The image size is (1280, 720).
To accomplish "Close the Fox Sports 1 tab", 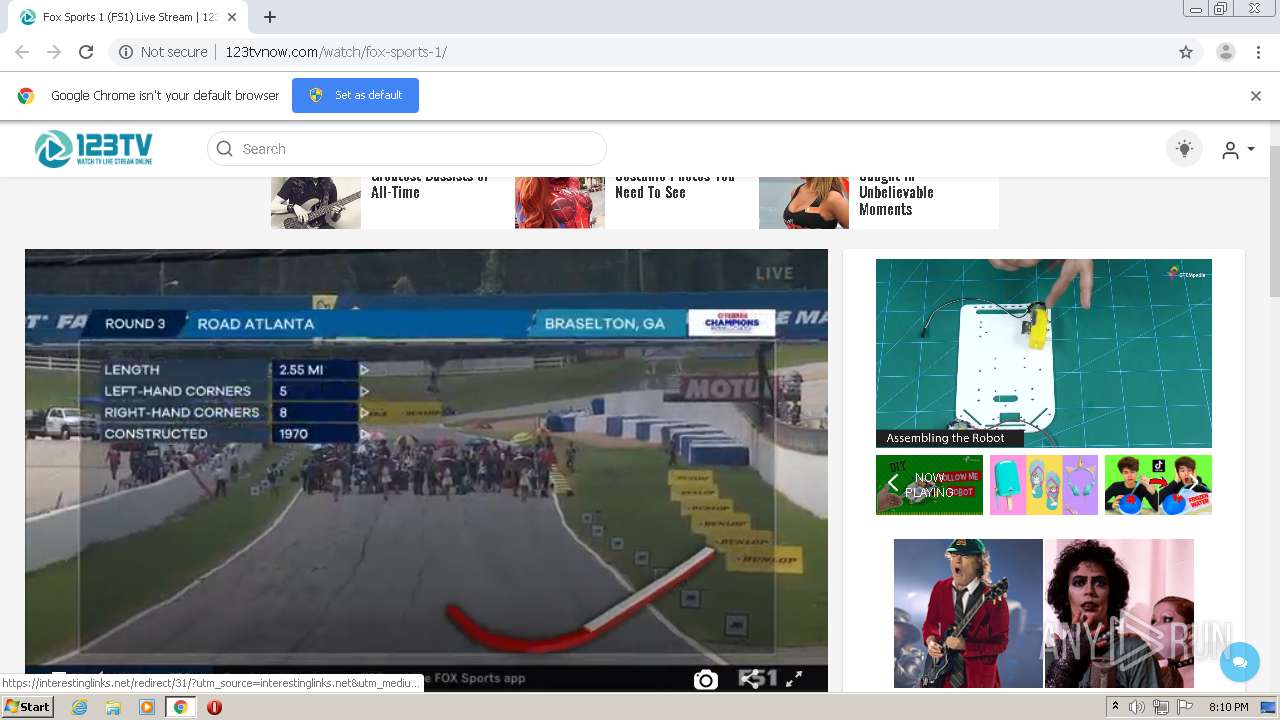I will tap(232, 17).
